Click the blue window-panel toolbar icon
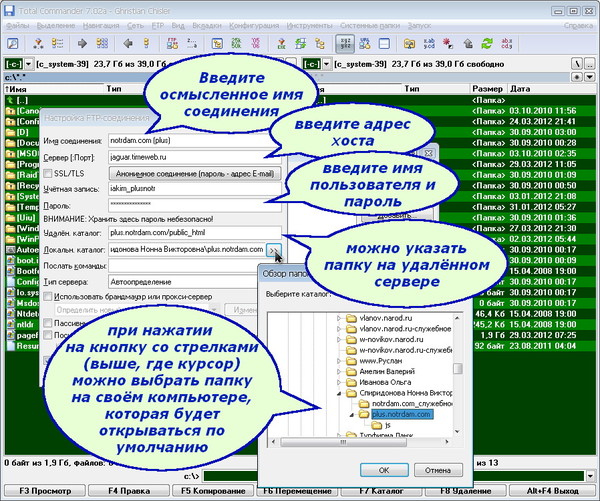The width and height of the screenshot is (600, 501). click(x=384, y=43)
